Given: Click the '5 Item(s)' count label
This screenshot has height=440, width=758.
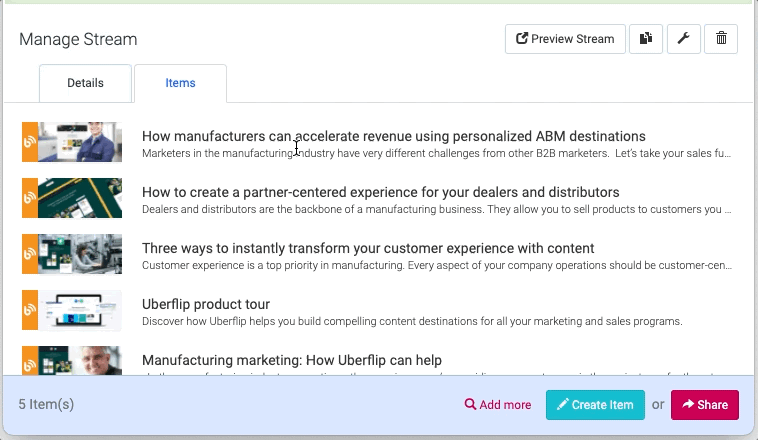Looking at the screenshot, I should point(46,404).
